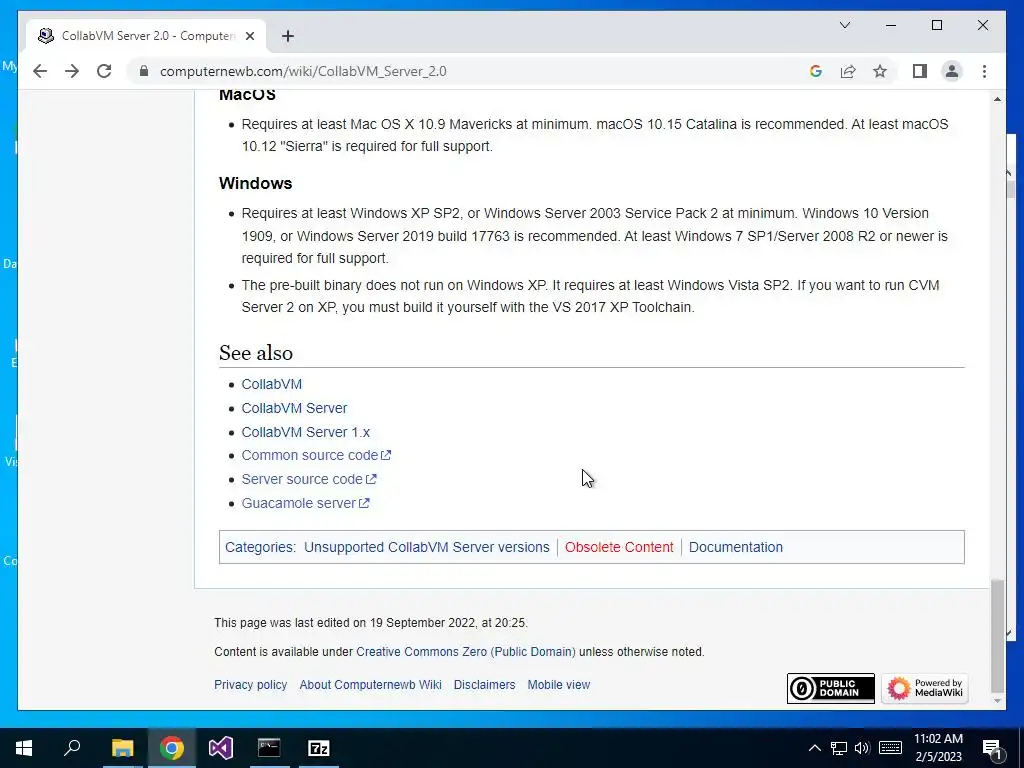The height and width of the screenshot is (768, 1024).
Task: Open the CollabVM Server 1.x link
Action: click(x=306, y=432)
